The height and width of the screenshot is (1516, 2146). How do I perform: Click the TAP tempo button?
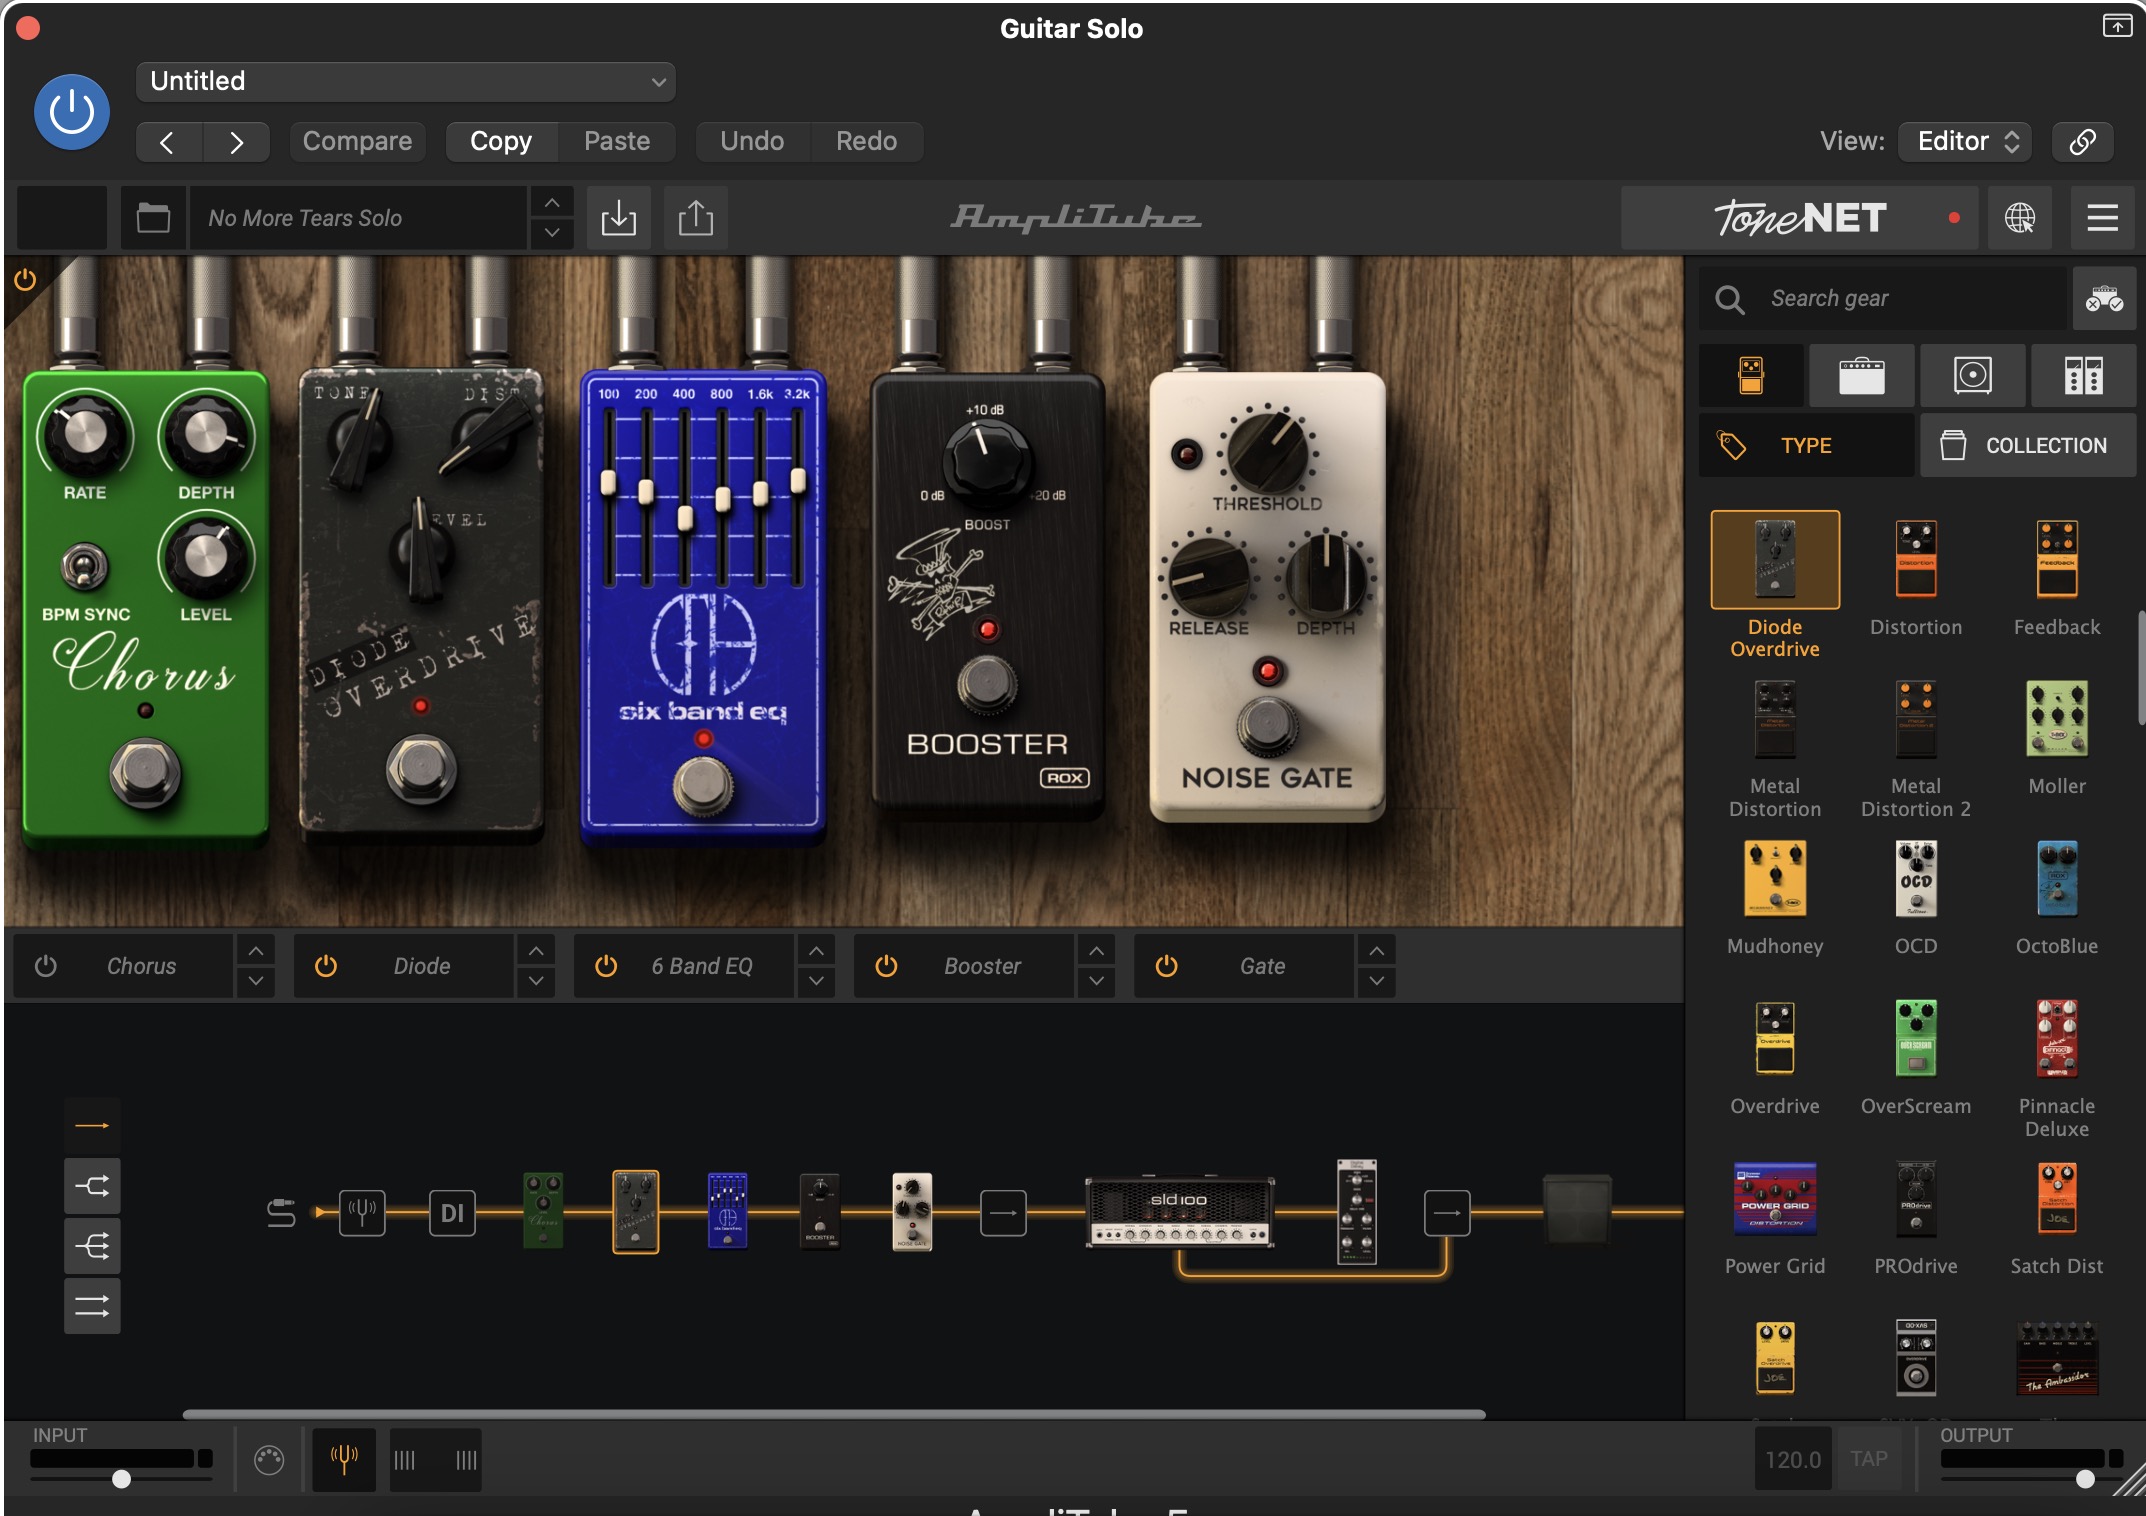[1869, 1459]
